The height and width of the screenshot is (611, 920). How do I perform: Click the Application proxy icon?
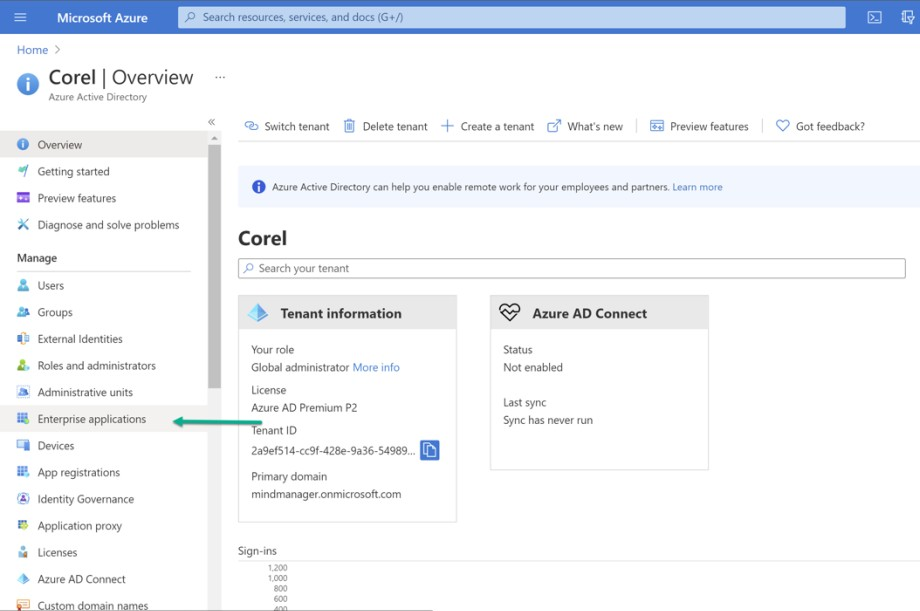[23, 525]
